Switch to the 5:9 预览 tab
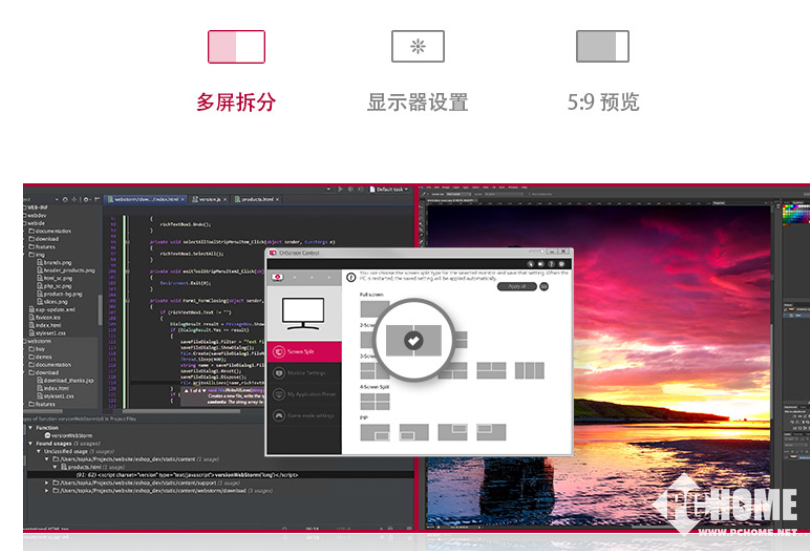810x551 pixels. [x=603, y=71]
